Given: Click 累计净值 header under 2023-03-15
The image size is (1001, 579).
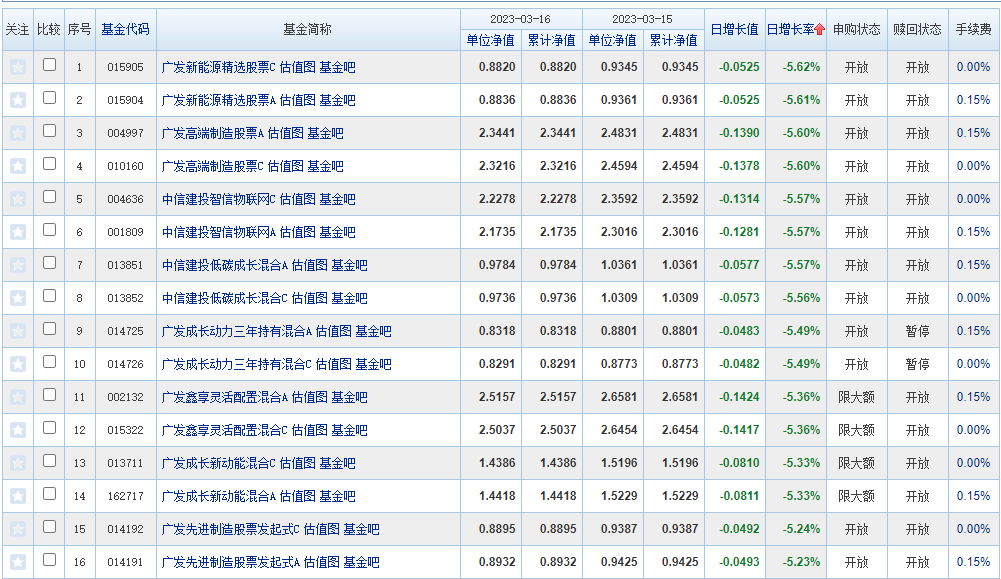Looking at the screenshot, I should point(674,40).
